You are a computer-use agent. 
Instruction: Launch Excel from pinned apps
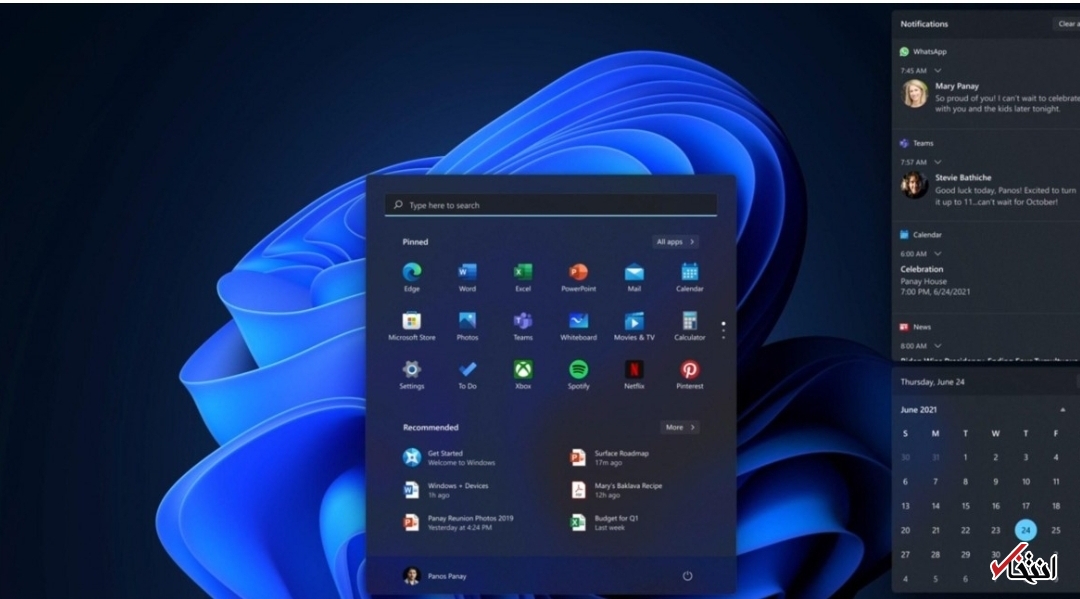click(522, 272)
